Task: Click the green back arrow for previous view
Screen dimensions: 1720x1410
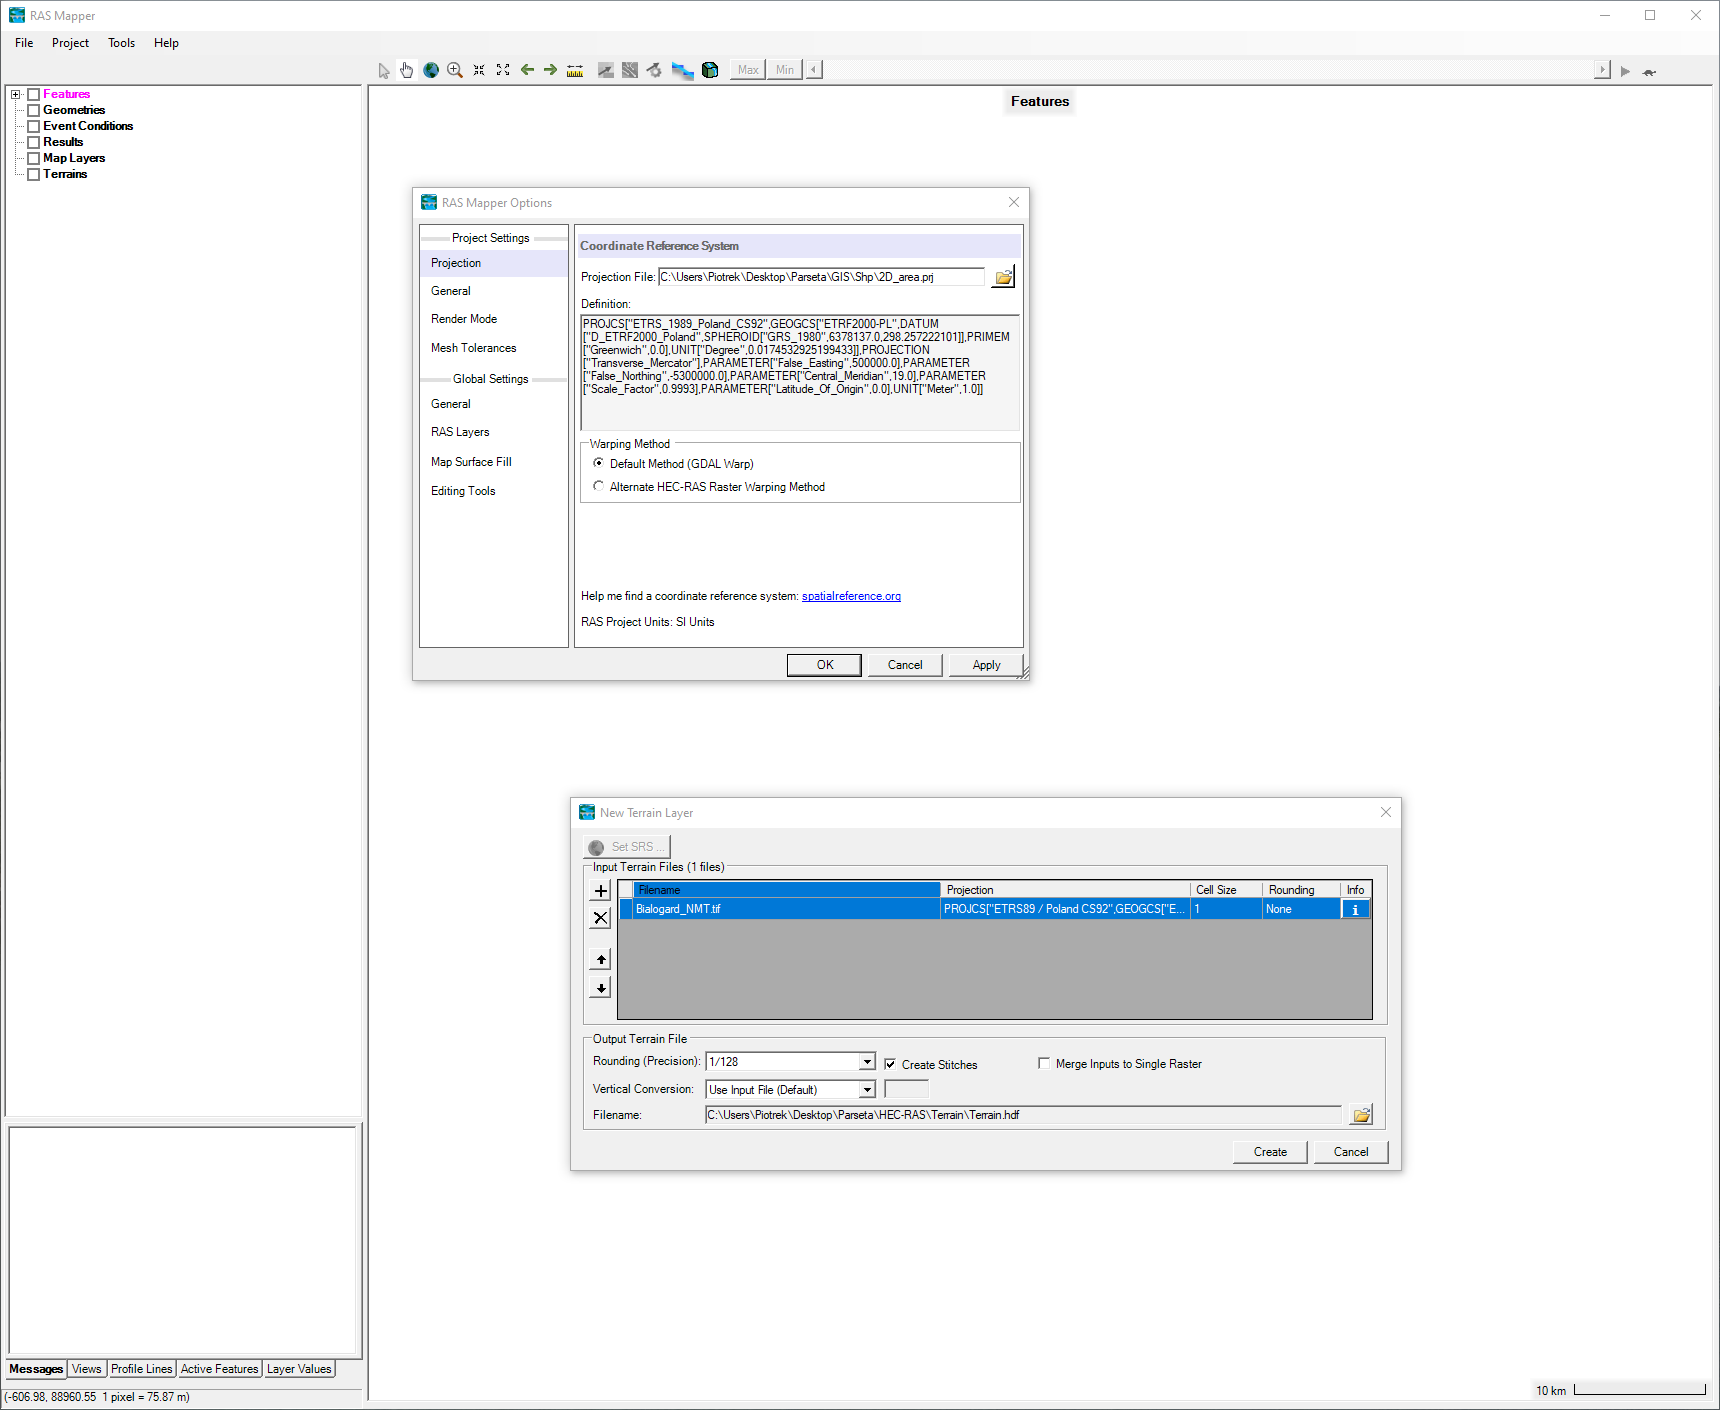Action: pos(527,70)
